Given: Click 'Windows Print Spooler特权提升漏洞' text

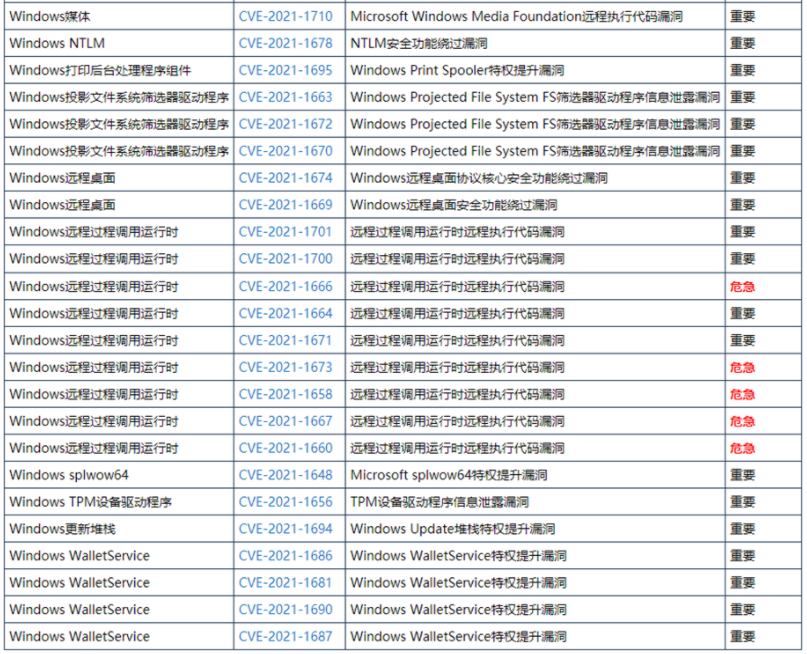Looking at the screenshot, I should (x=458, y=70).
